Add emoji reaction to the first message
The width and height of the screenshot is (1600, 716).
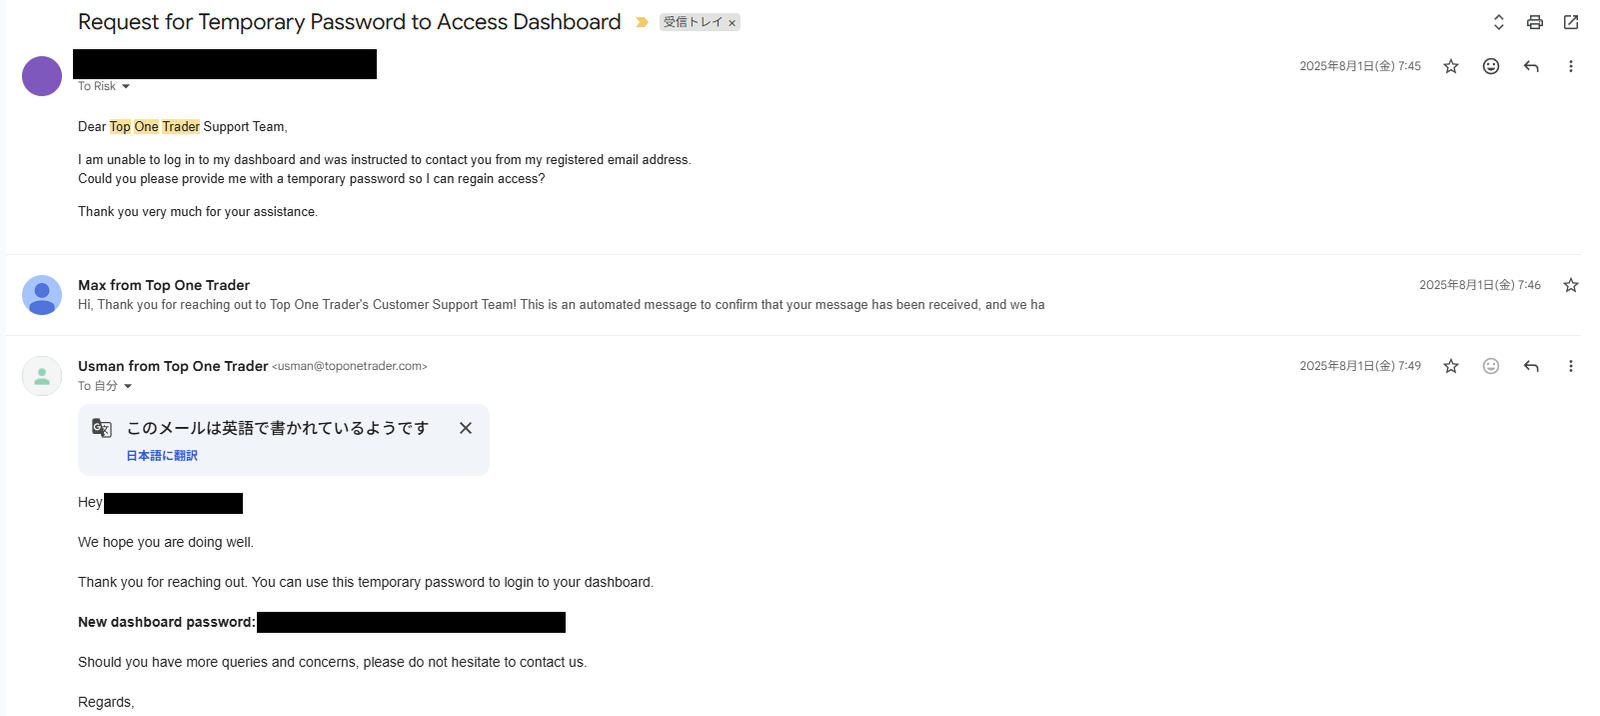pos(1490,66)
